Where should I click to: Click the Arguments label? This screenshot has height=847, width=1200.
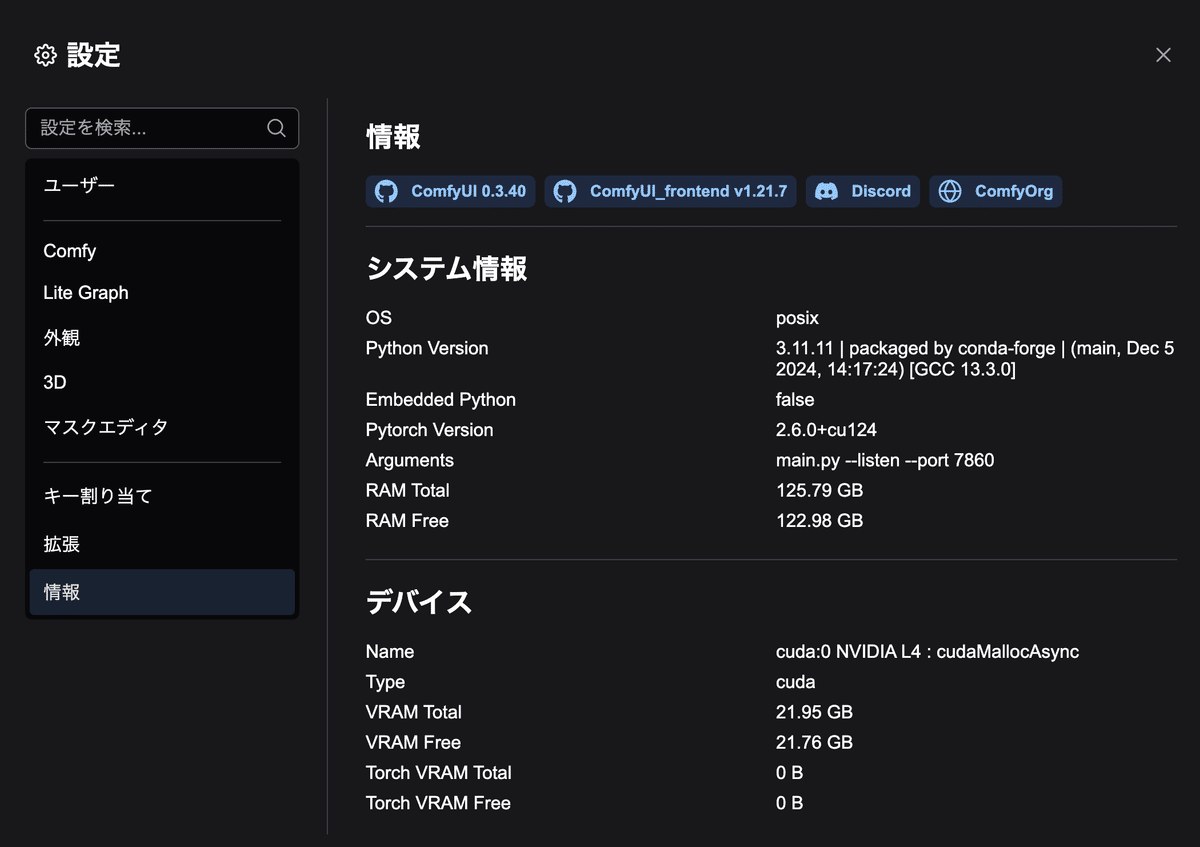coord(410,460)
